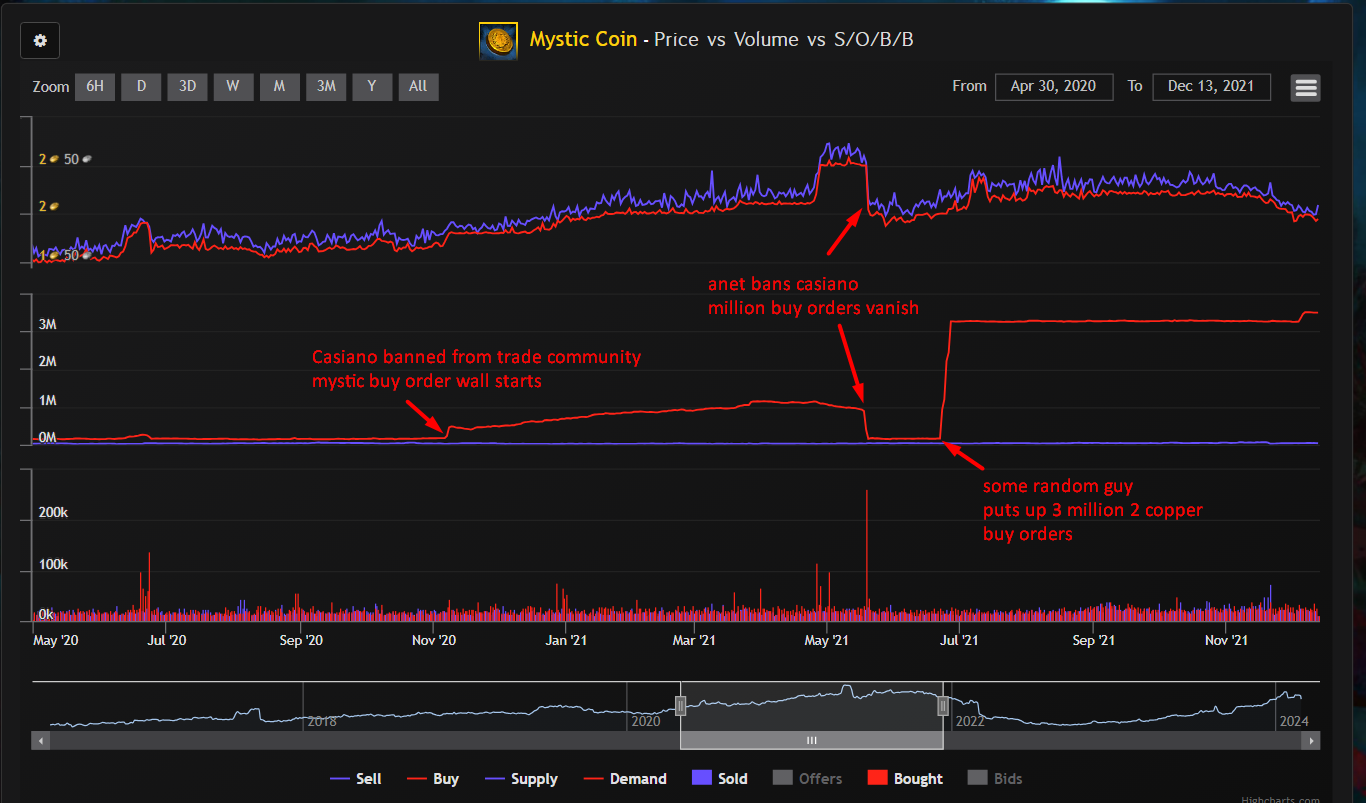Toggle the Bought series in legend
Viewport: 1366px width, 803px height.
click(x=904, y=779)
